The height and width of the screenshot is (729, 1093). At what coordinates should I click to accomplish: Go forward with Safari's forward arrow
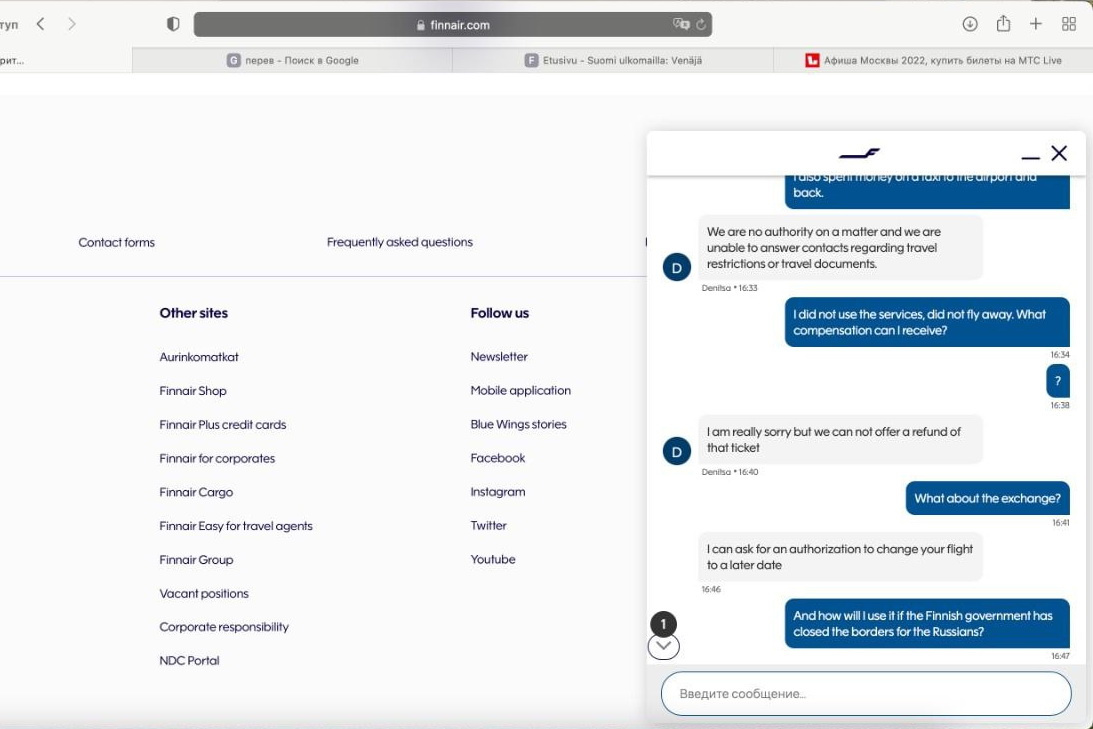click(x=71, y=24)
